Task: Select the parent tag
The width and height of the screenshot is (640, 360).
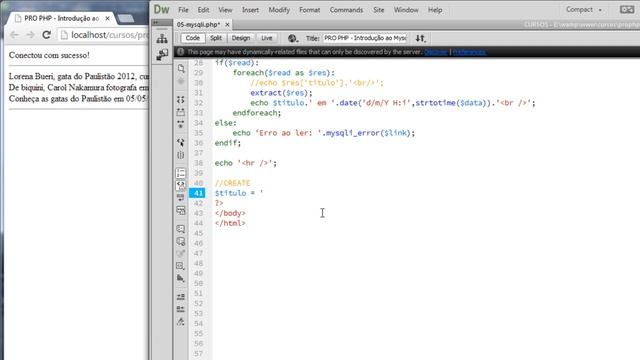Action: 181,142
